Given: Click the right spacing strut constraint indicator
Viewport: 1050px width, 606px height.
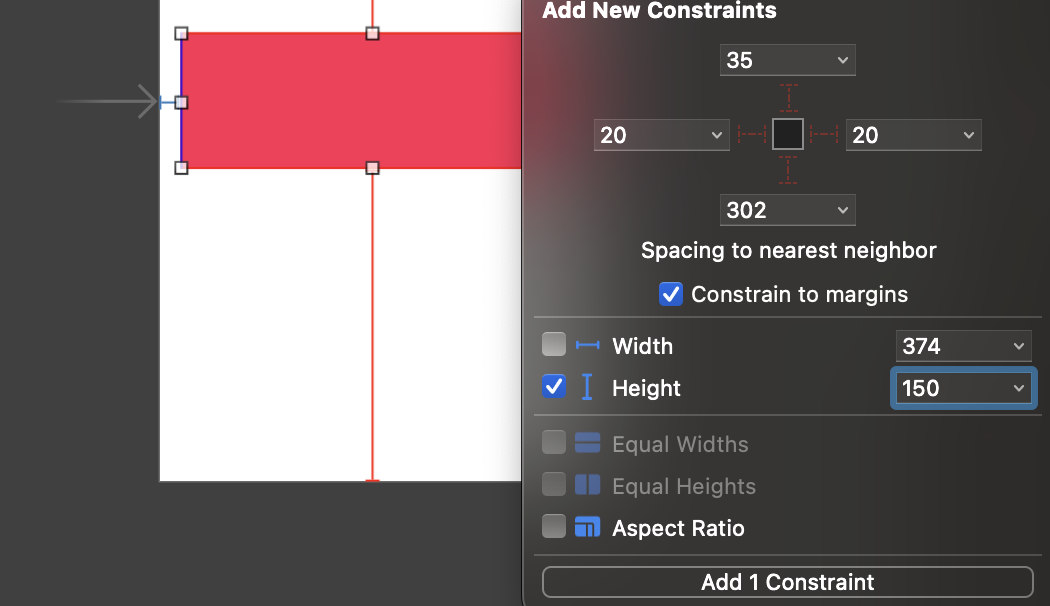Looking at the screenshot, I should point(824,135).
